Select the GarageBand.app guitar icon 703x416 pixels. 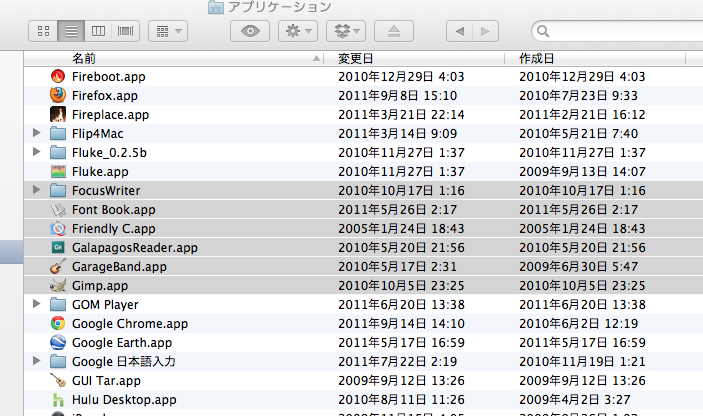58,266
